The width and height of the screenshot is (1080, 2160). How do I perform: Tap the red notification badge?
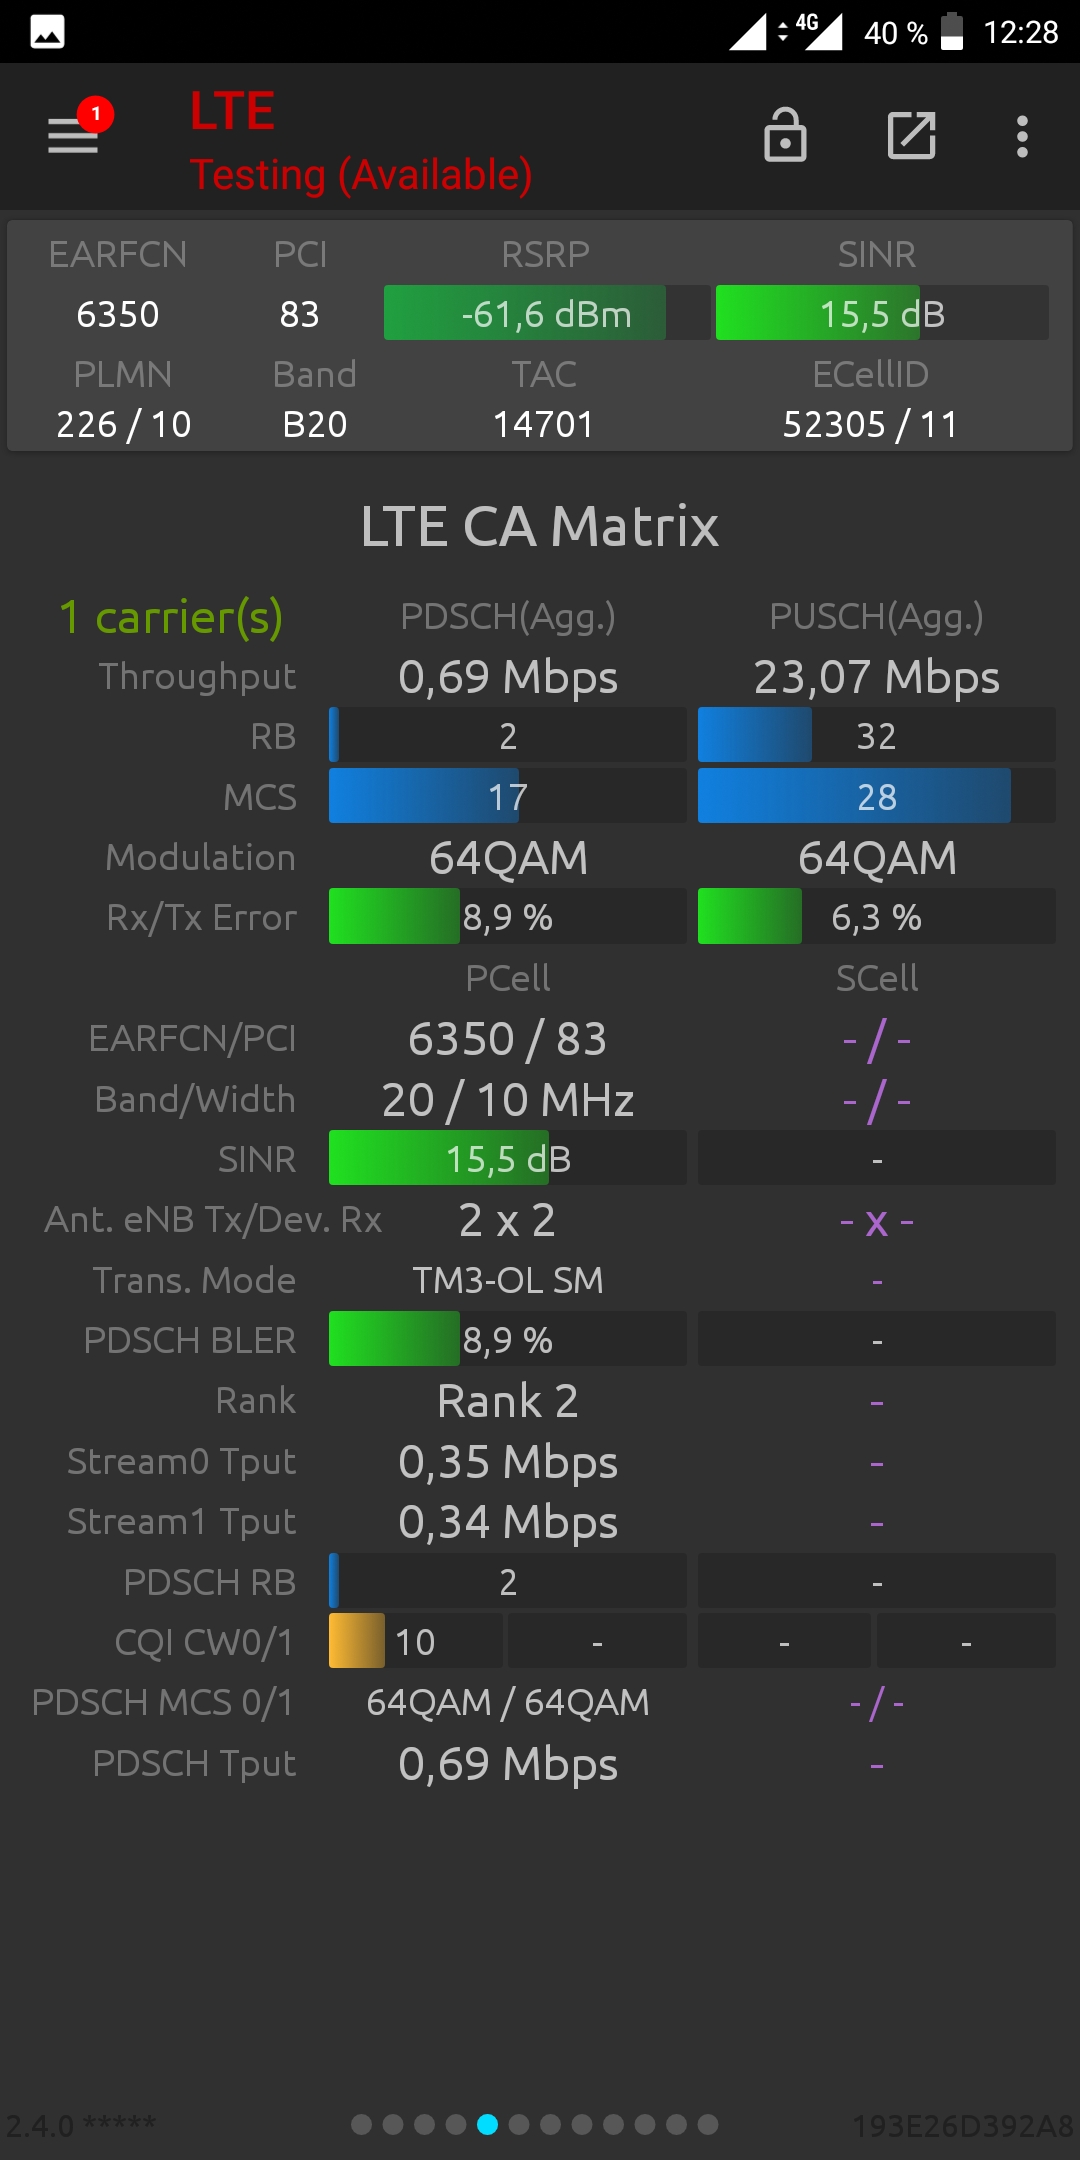[96, 114]
